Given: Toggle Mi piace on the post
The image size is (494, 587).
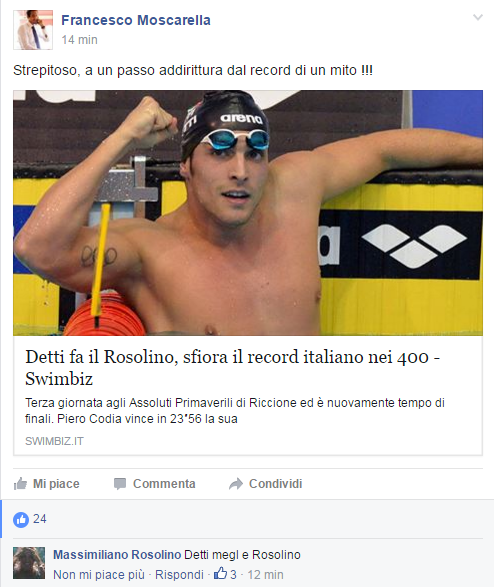Looking at the screenshot, I should [46, 484].
